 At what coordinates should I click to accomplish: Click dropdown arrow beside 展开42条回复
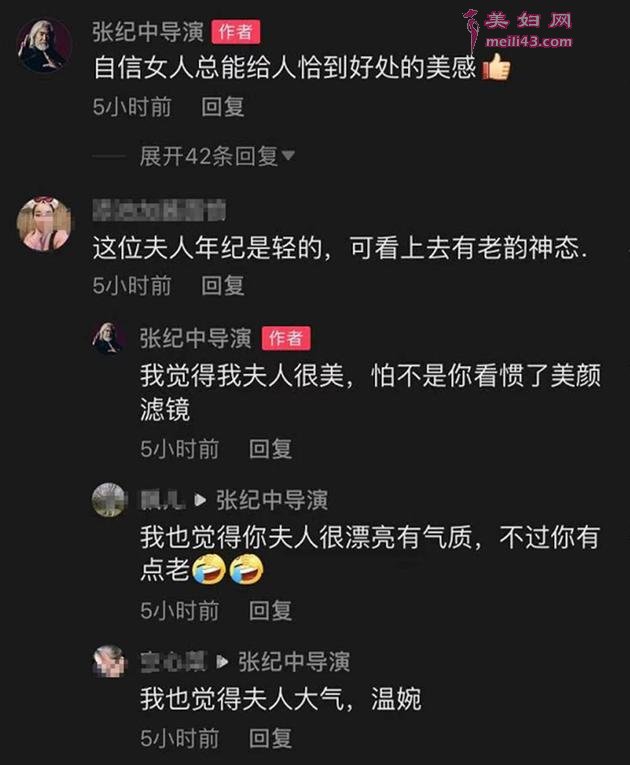coord(288,155)
